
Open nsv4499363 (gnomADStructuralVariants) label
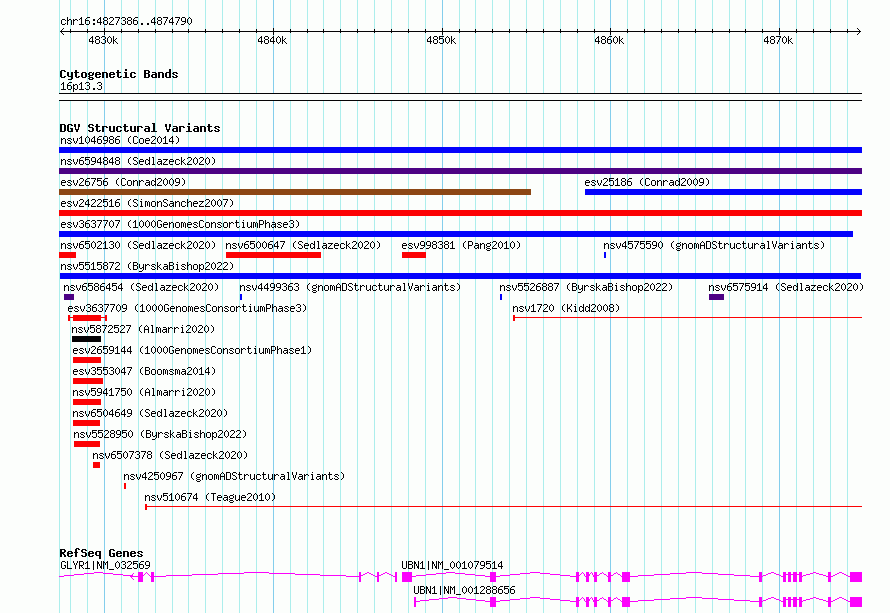(350, 287)
